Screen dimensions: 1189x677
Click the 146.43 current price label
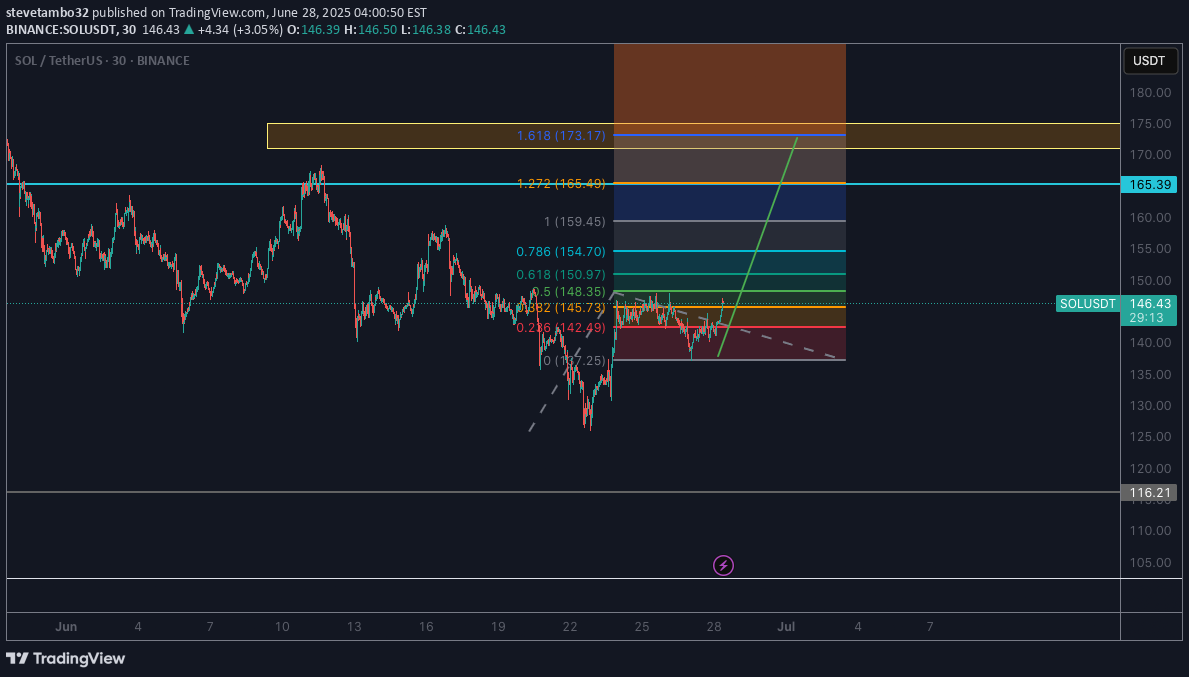pos(1150,303)
